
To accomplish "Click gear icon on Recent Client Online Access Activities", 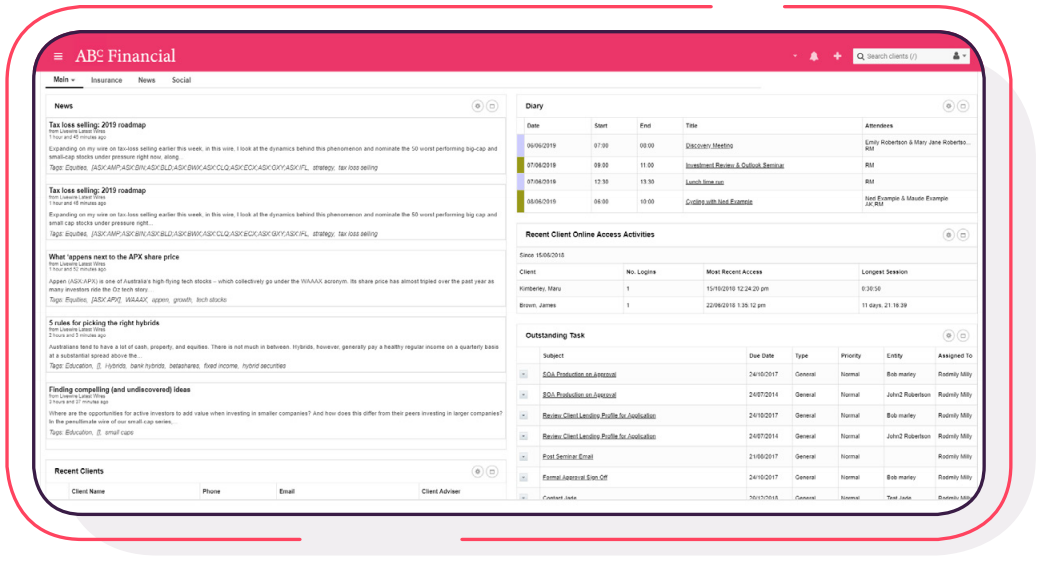I will (x=948, y=235).
